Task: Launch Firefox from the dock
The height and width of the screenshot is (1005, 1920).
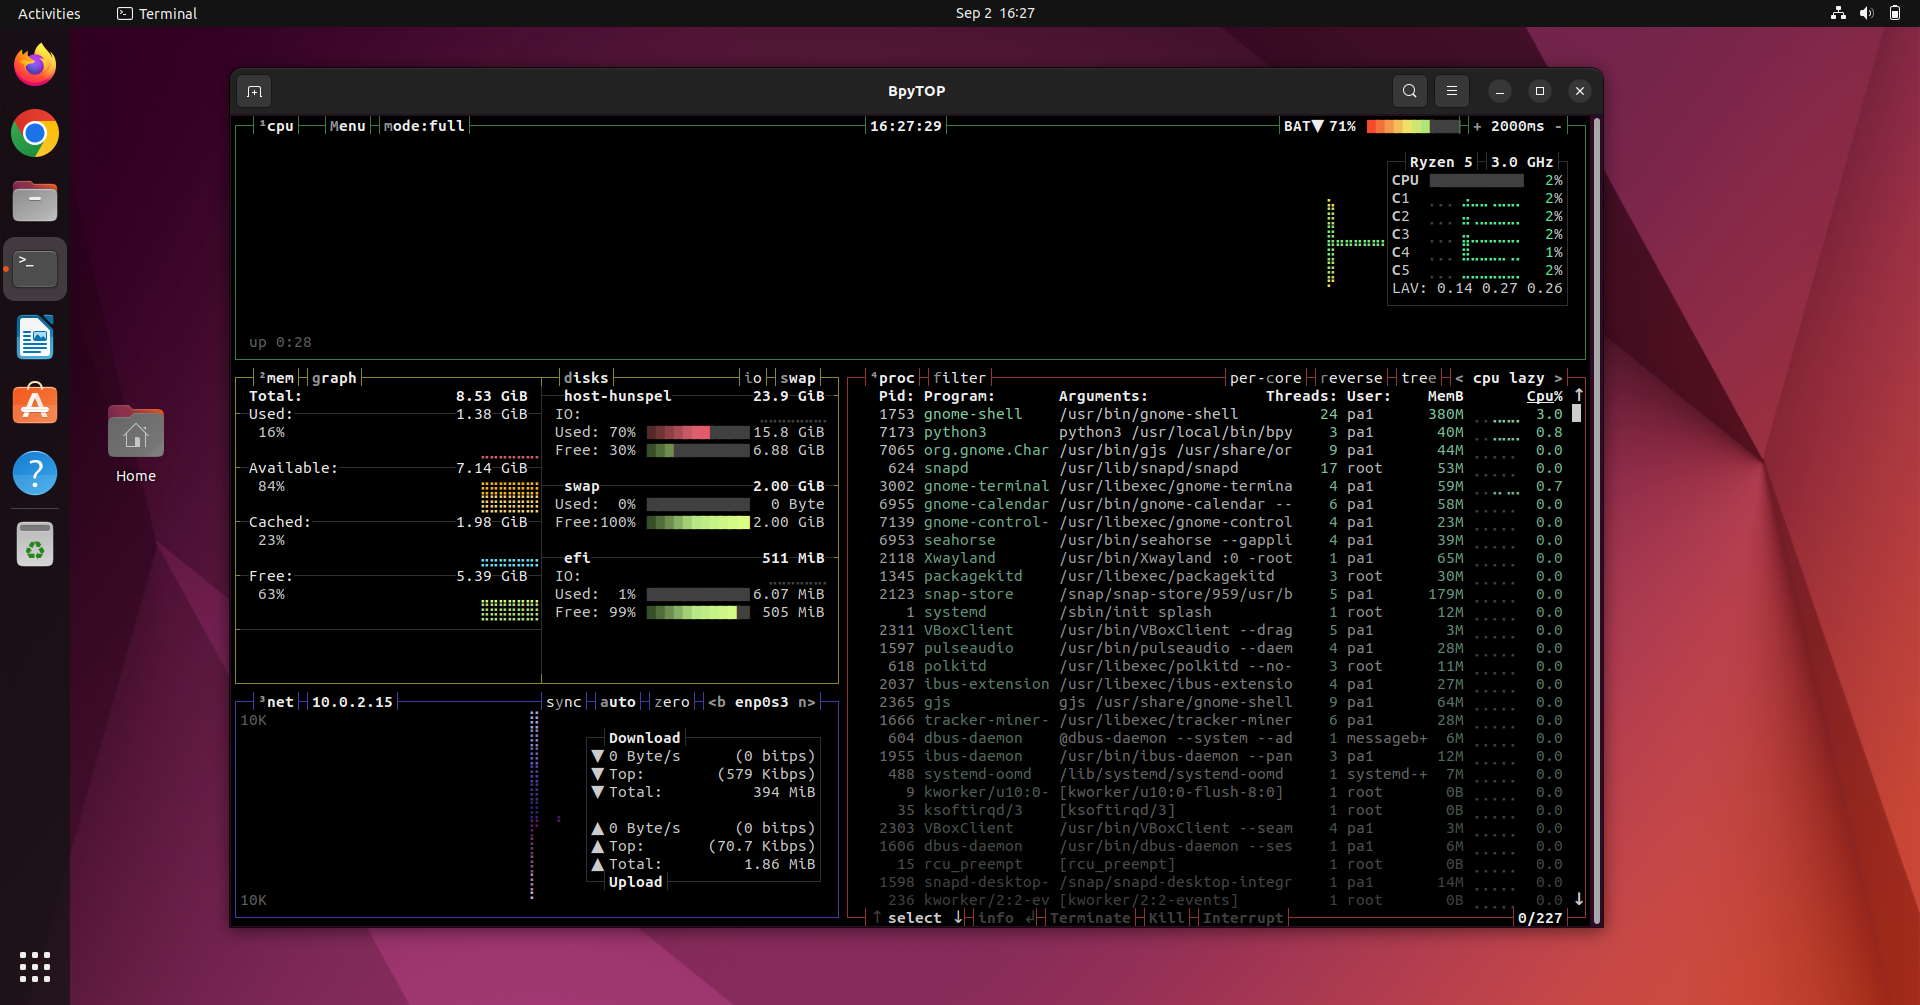Action: point(35,64)
